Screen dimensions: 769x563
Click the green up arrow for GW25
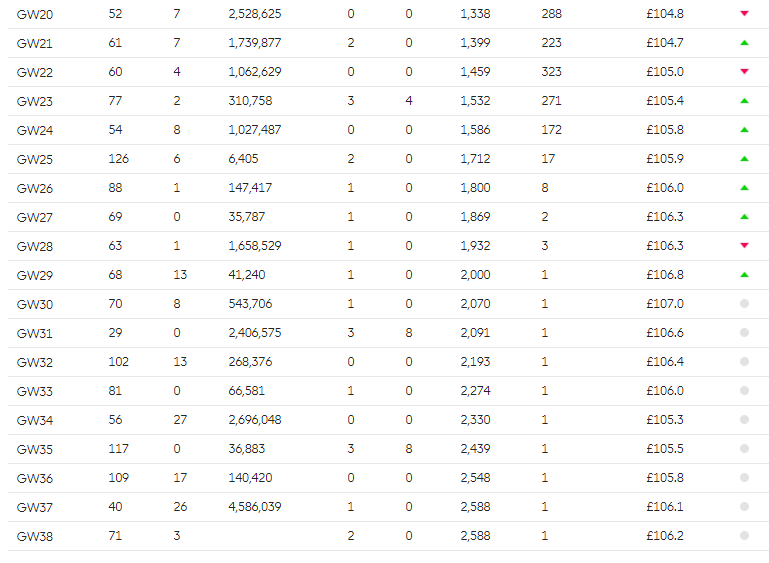coord(744,159)
